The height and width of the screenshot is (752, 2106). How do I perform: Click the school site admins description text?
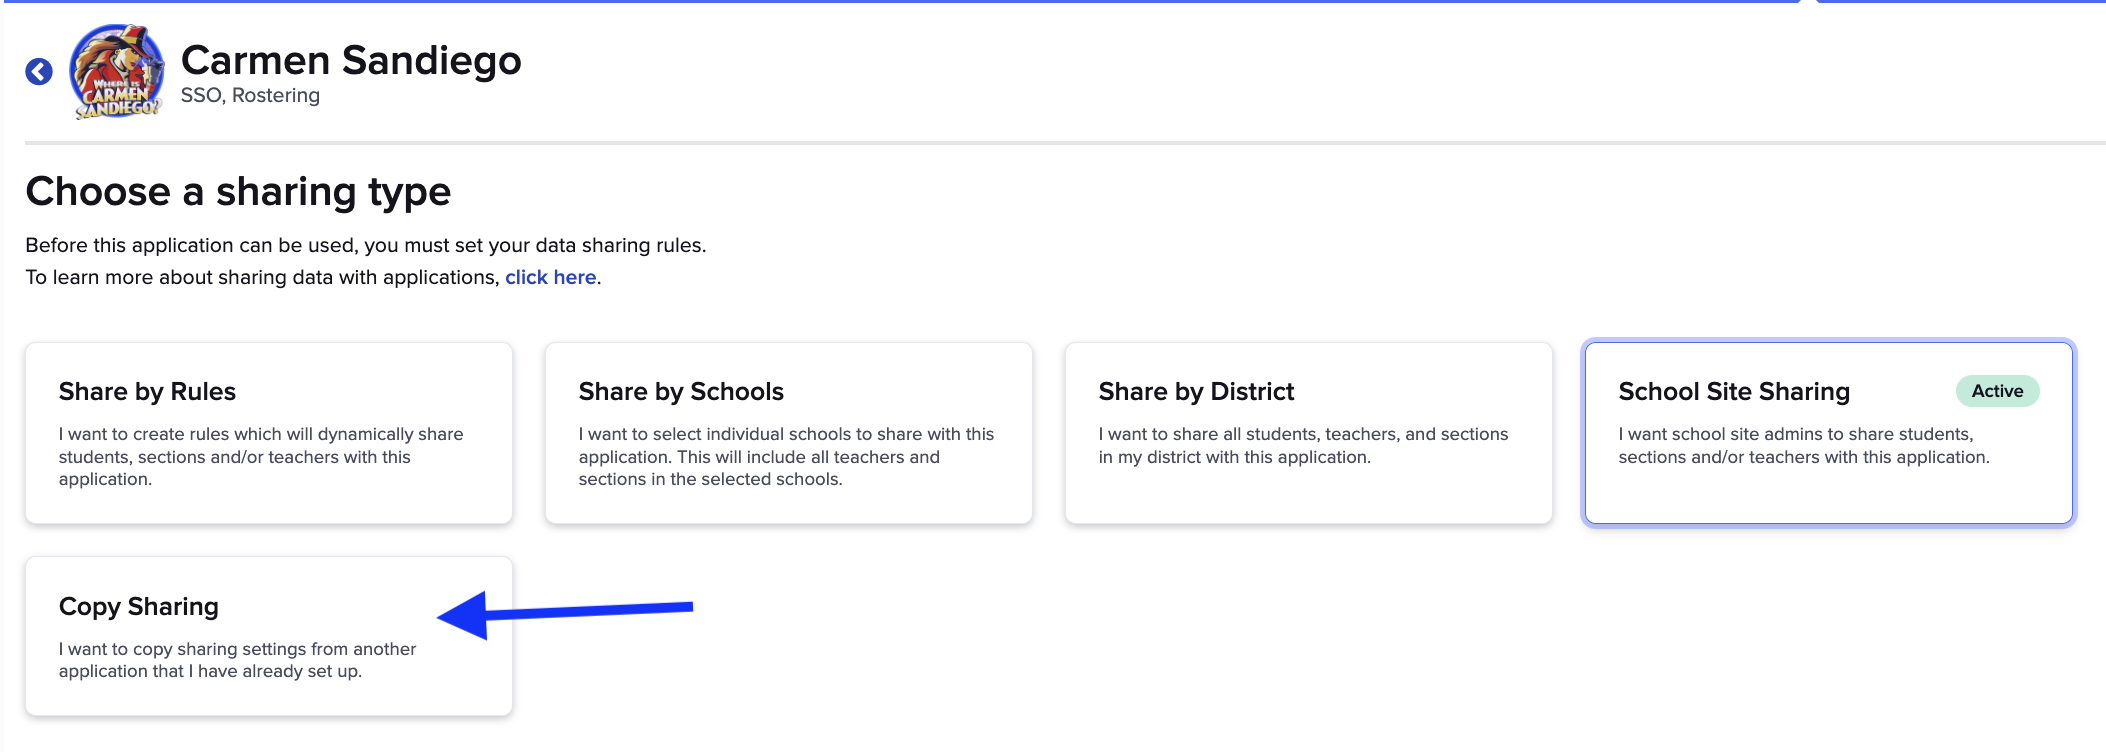pos(1803,445)
